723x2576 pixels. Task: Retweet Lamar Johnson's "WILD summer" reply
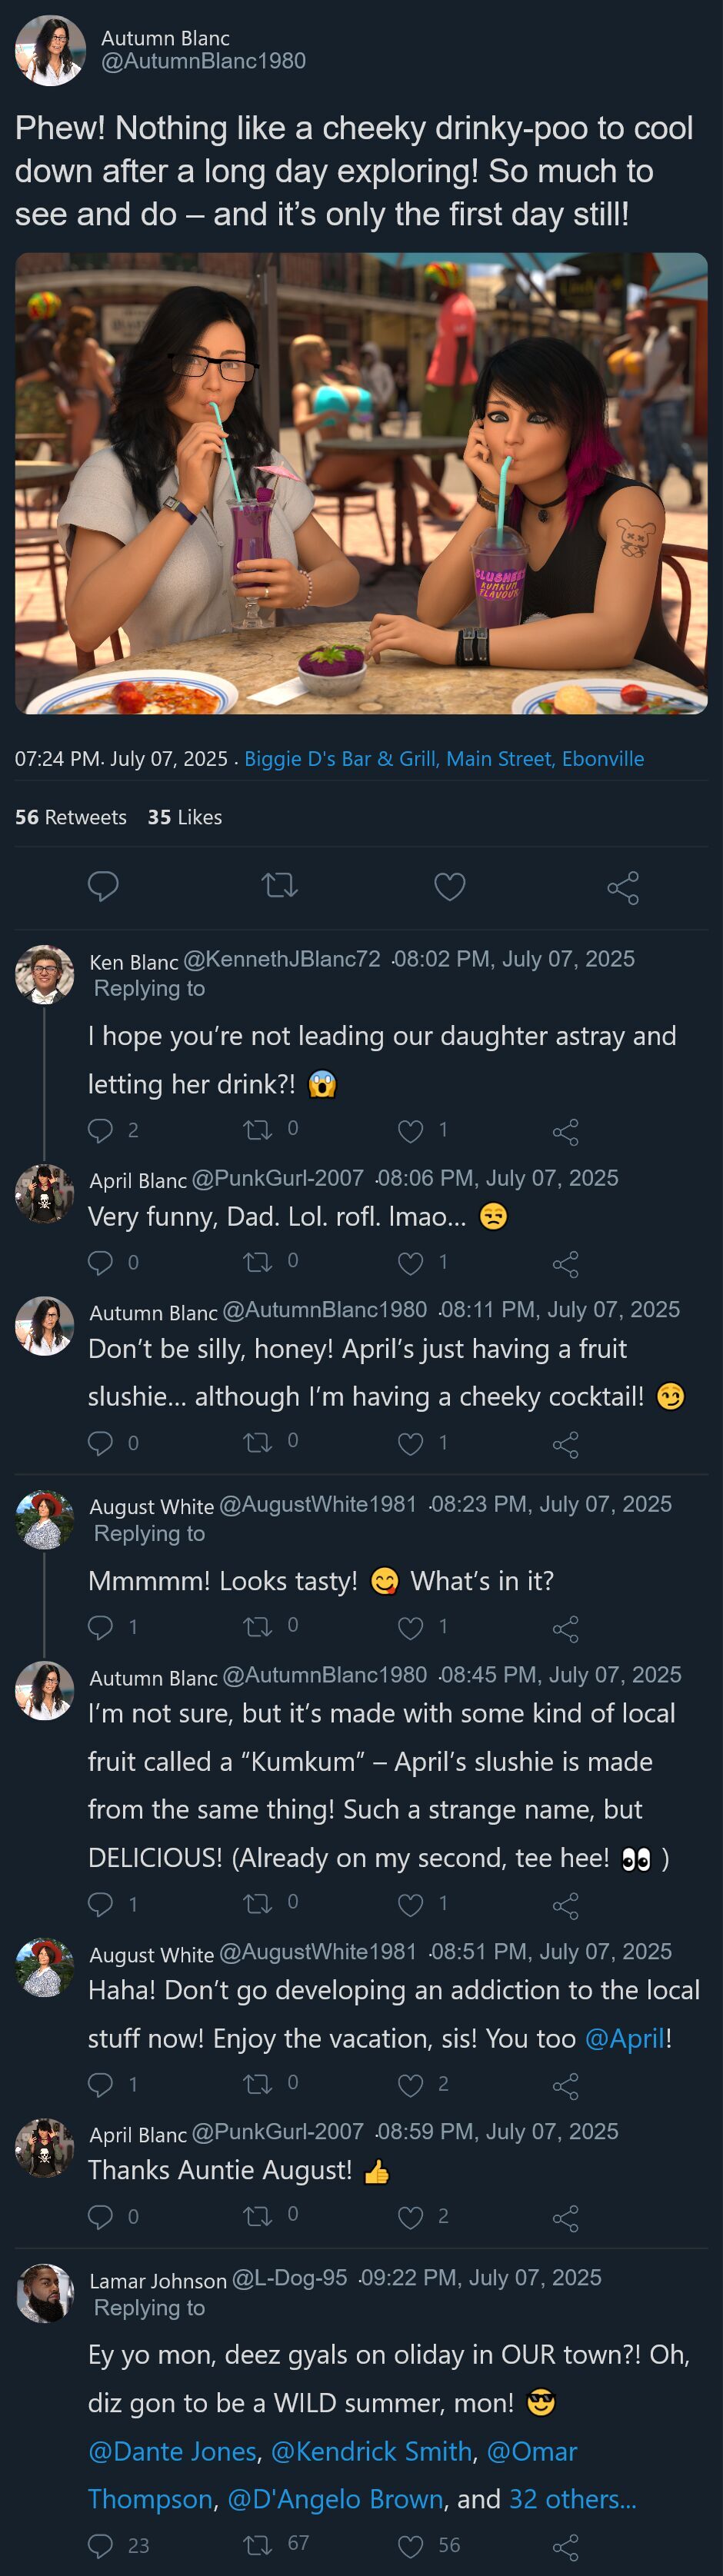(257, 2545)
